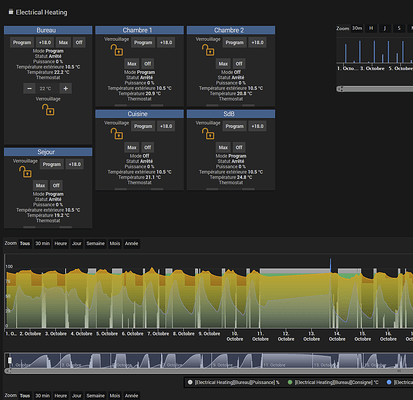
Task: Turn SdB heating Off
Action: pyautogui.click(x=239, y=147)
